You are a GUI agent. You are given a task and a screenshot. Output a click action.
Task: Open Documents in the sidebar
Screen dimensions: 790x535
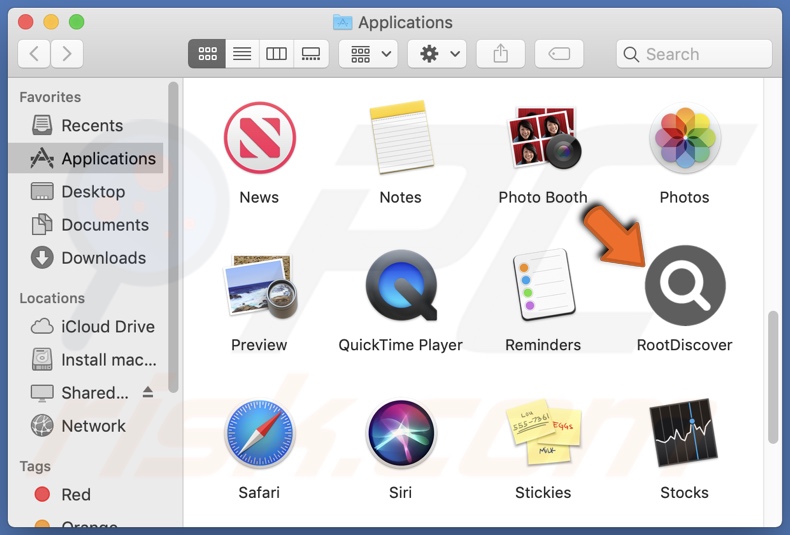click(86, 225)
